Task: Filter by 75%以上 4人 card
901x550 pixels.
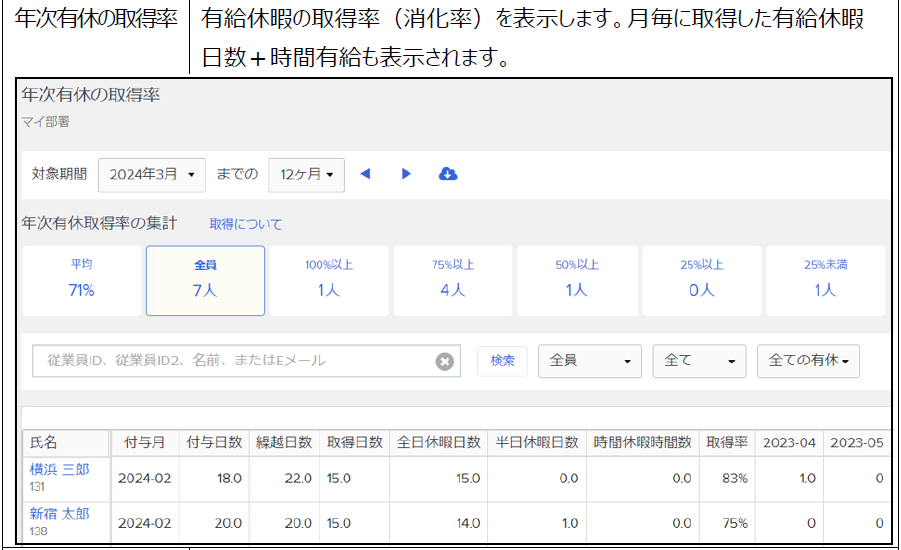Action: pyautogui.click(x=453, y=280)
